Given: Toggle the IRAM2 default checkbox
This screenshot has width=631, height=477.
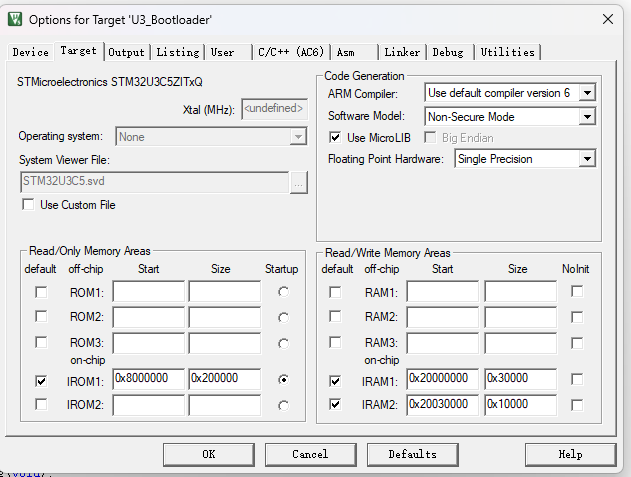Looking at the screenshot, I should pyautogui.click(x=335, y=404).
